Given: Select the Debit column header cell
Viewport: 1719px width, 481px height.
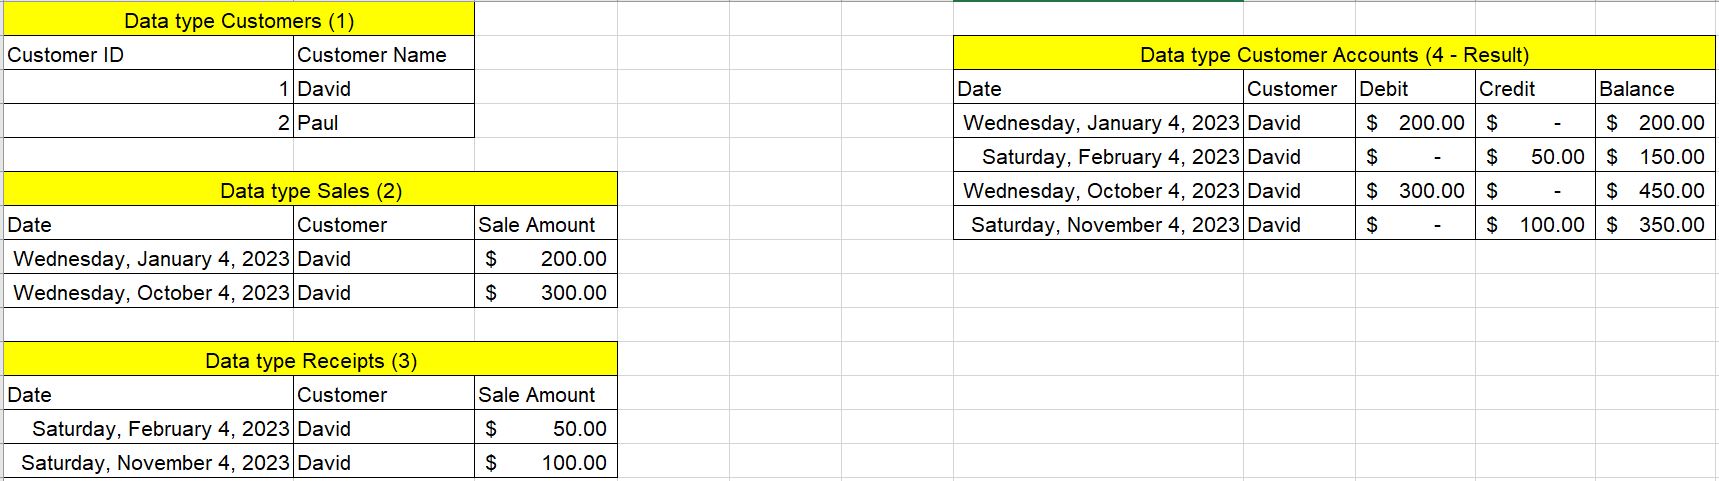Looking at the screenshot, I should point(1415,88).
